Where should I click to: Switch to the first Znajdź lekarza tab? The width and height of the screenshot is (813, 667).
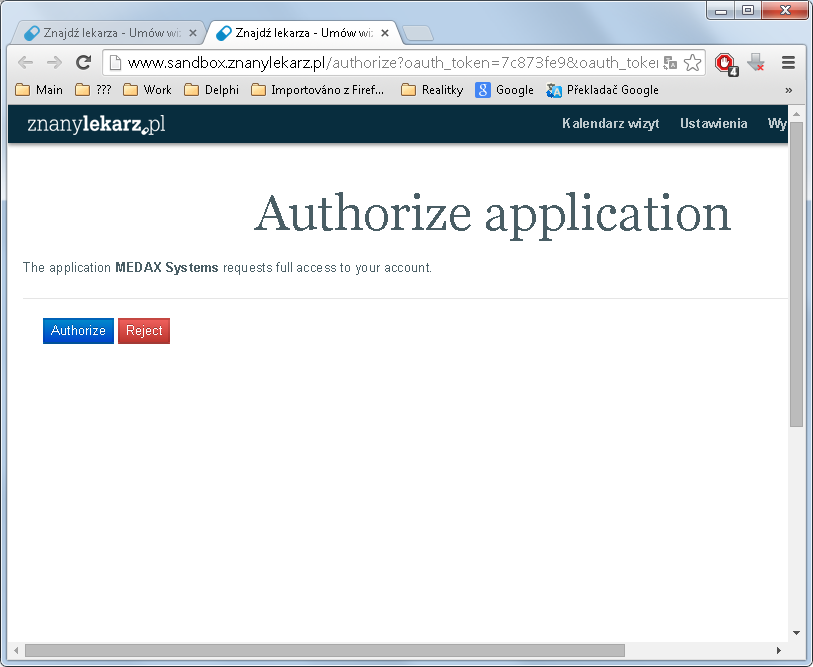coord(104,33)
